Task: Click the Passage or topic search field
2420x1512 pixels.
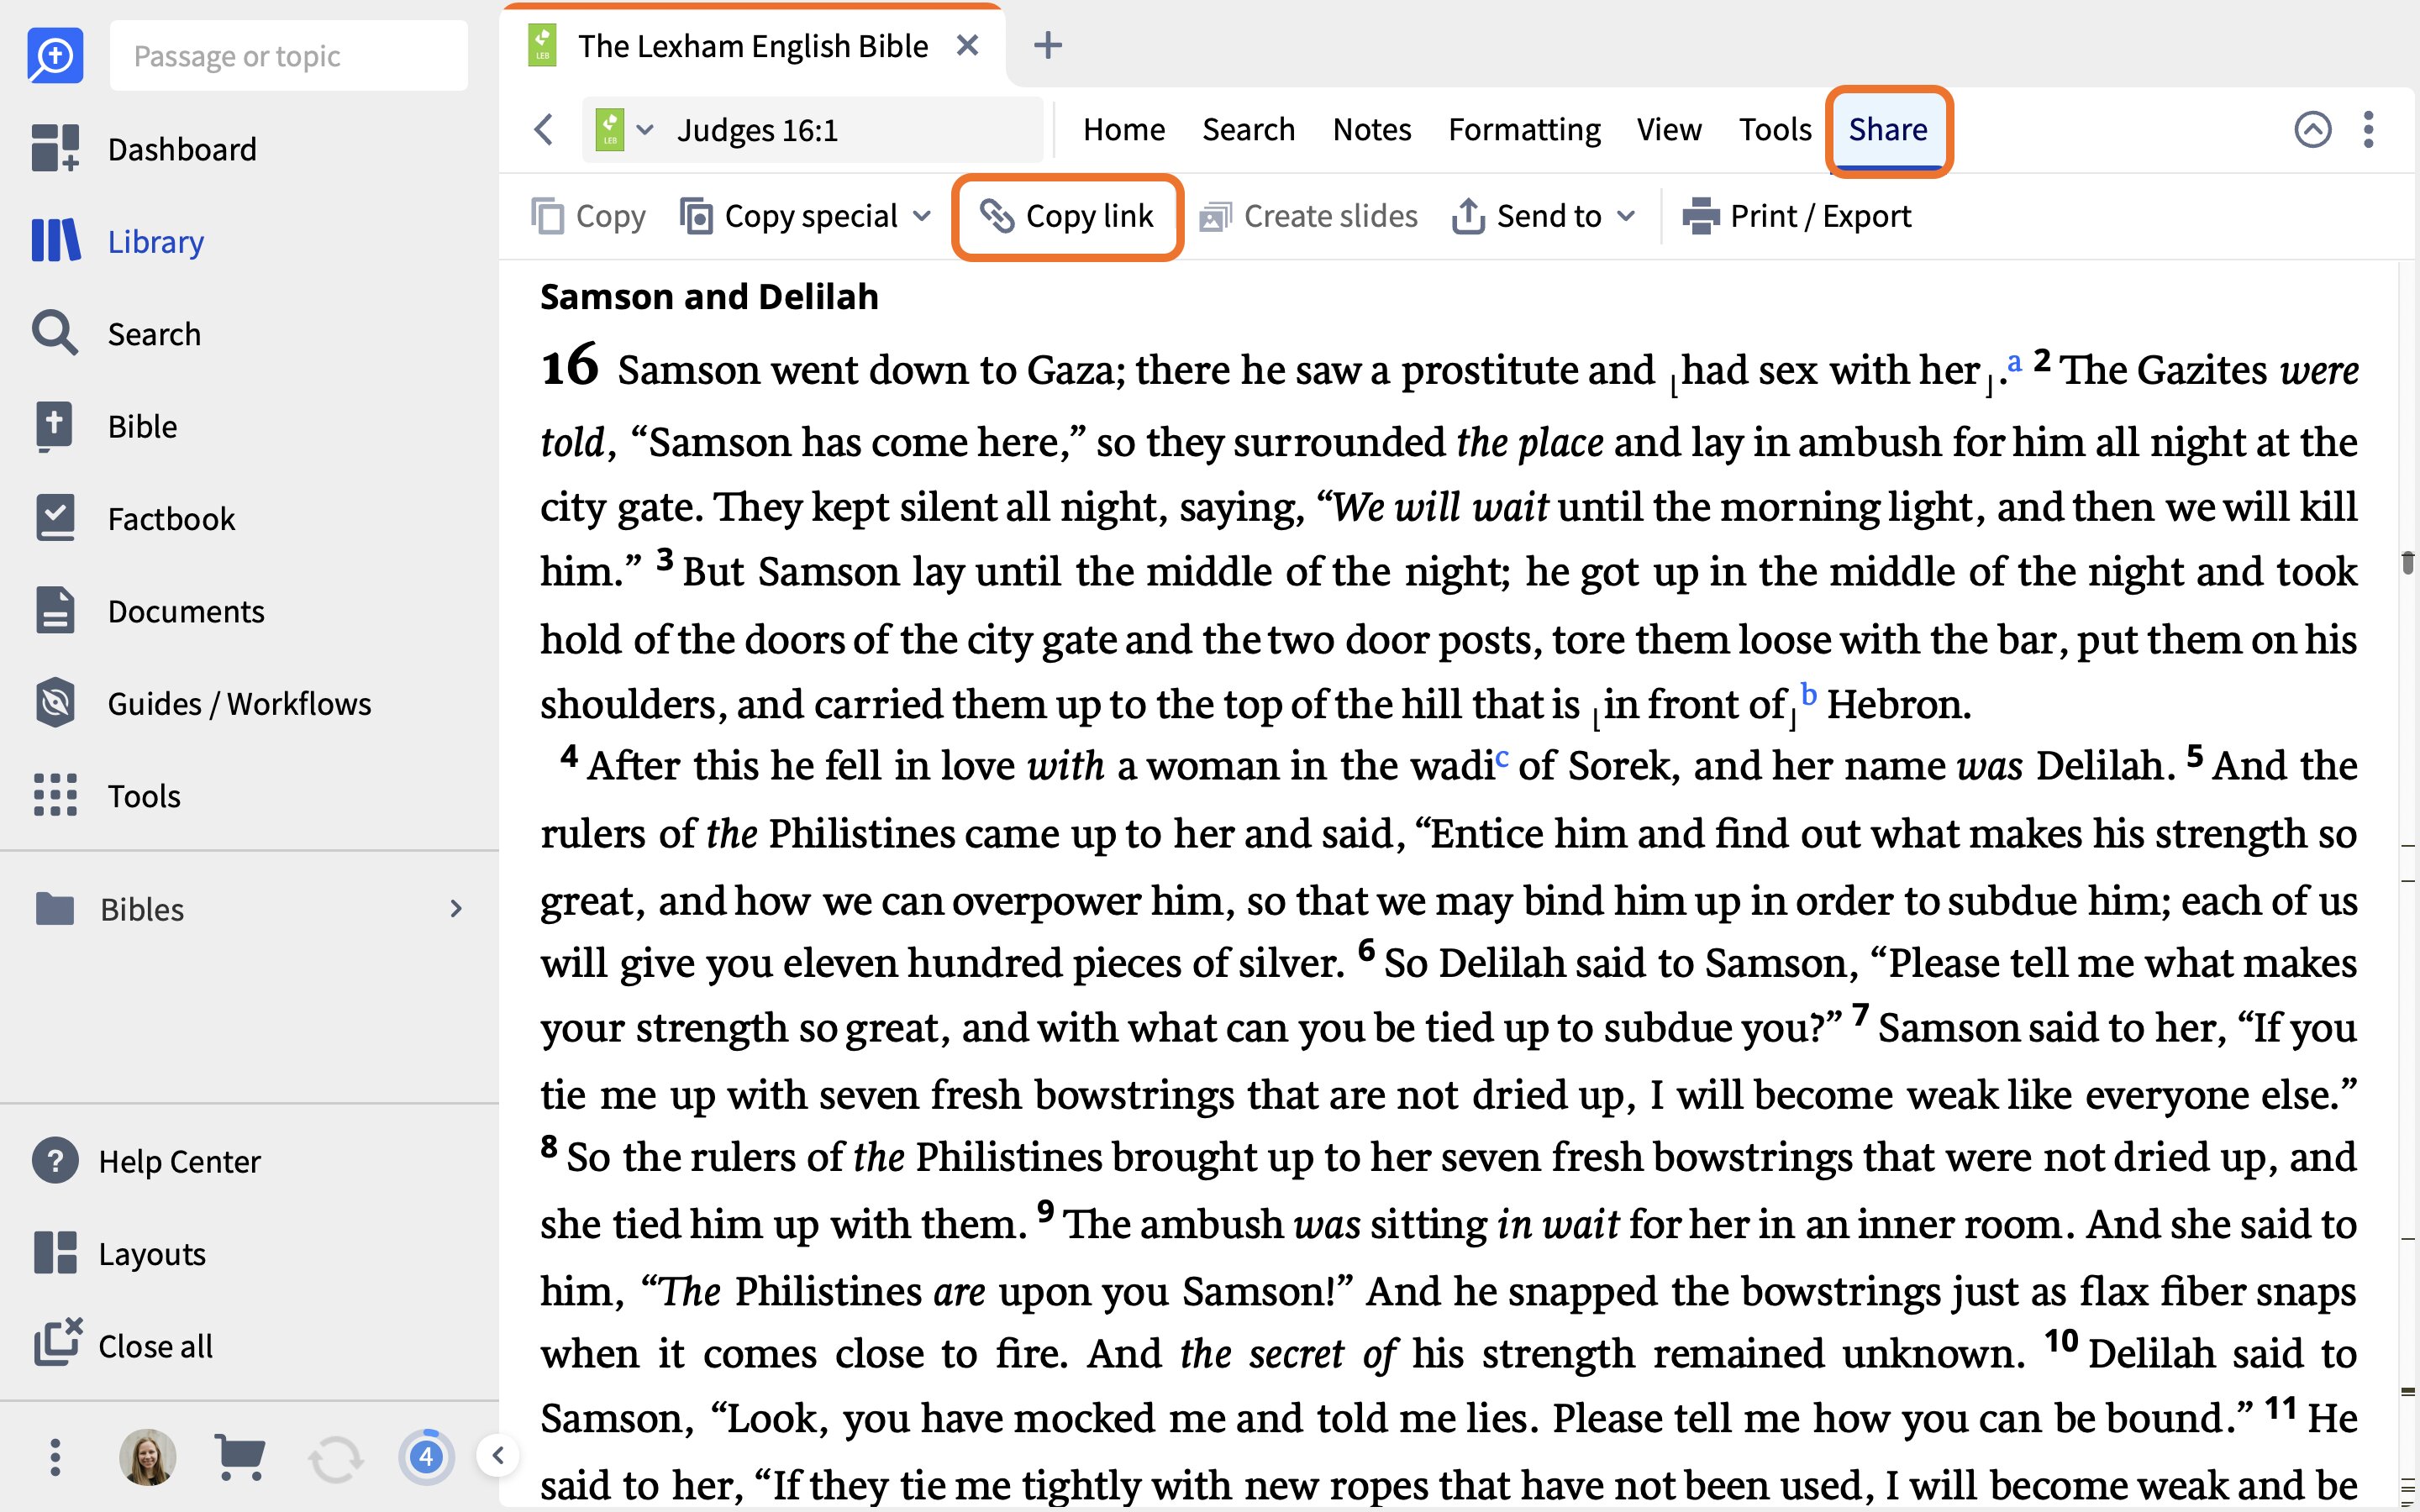Action: pos(289,56)
